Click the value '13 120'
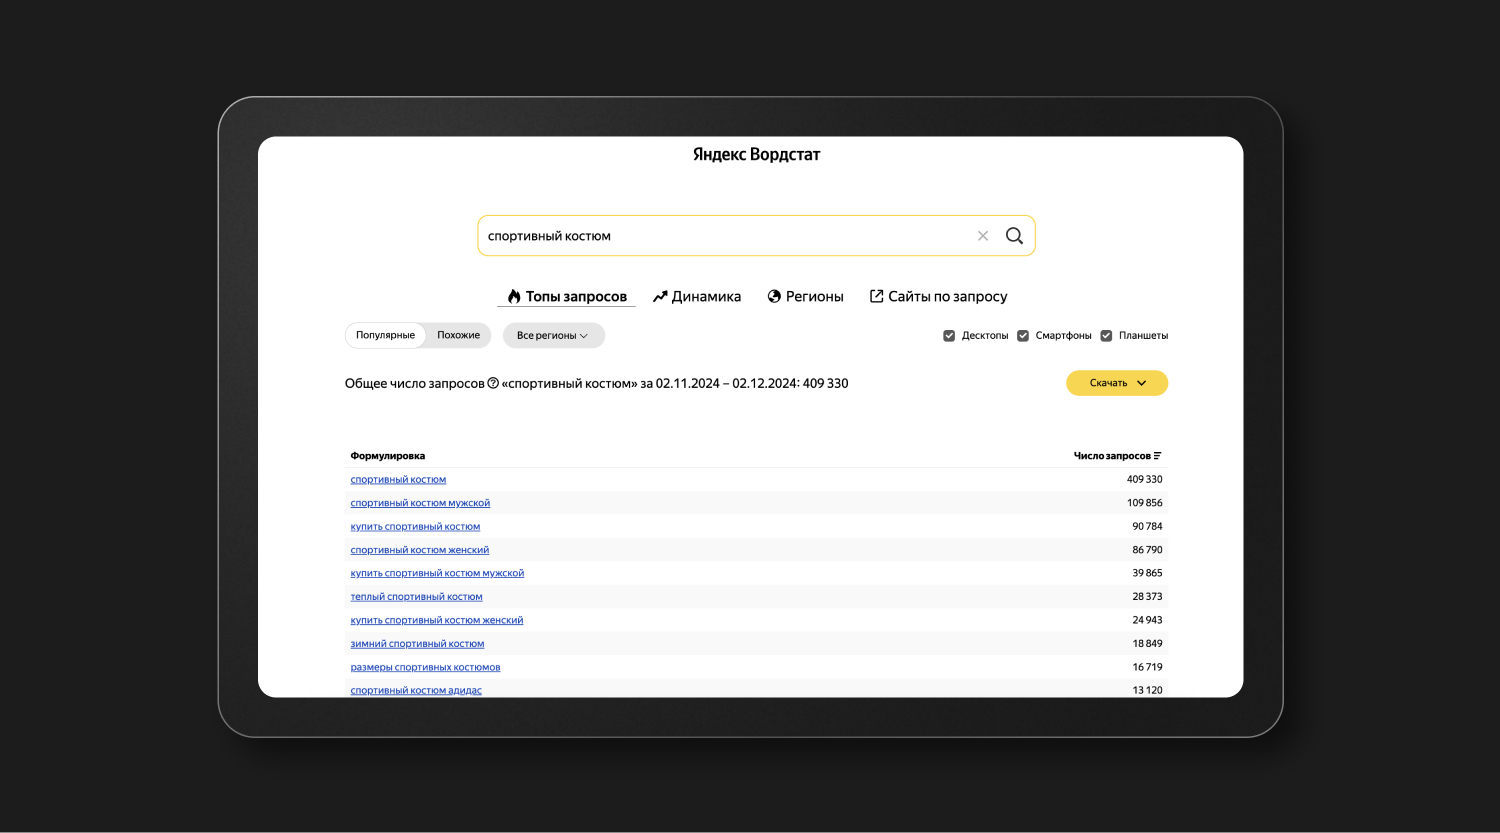Viewport: 1500px width, 833px height. [x=1147, y=691]
